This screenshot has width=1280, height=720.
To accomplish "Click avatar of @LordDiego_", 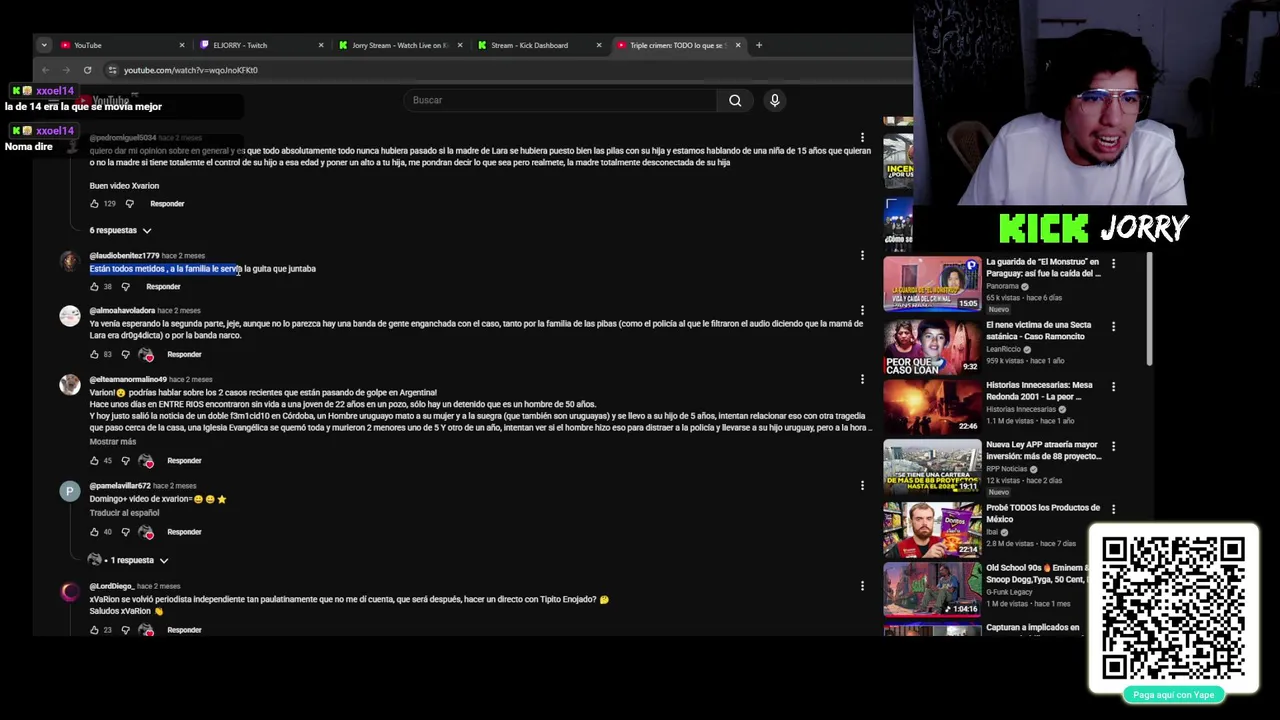I will (x=69, y=591).
